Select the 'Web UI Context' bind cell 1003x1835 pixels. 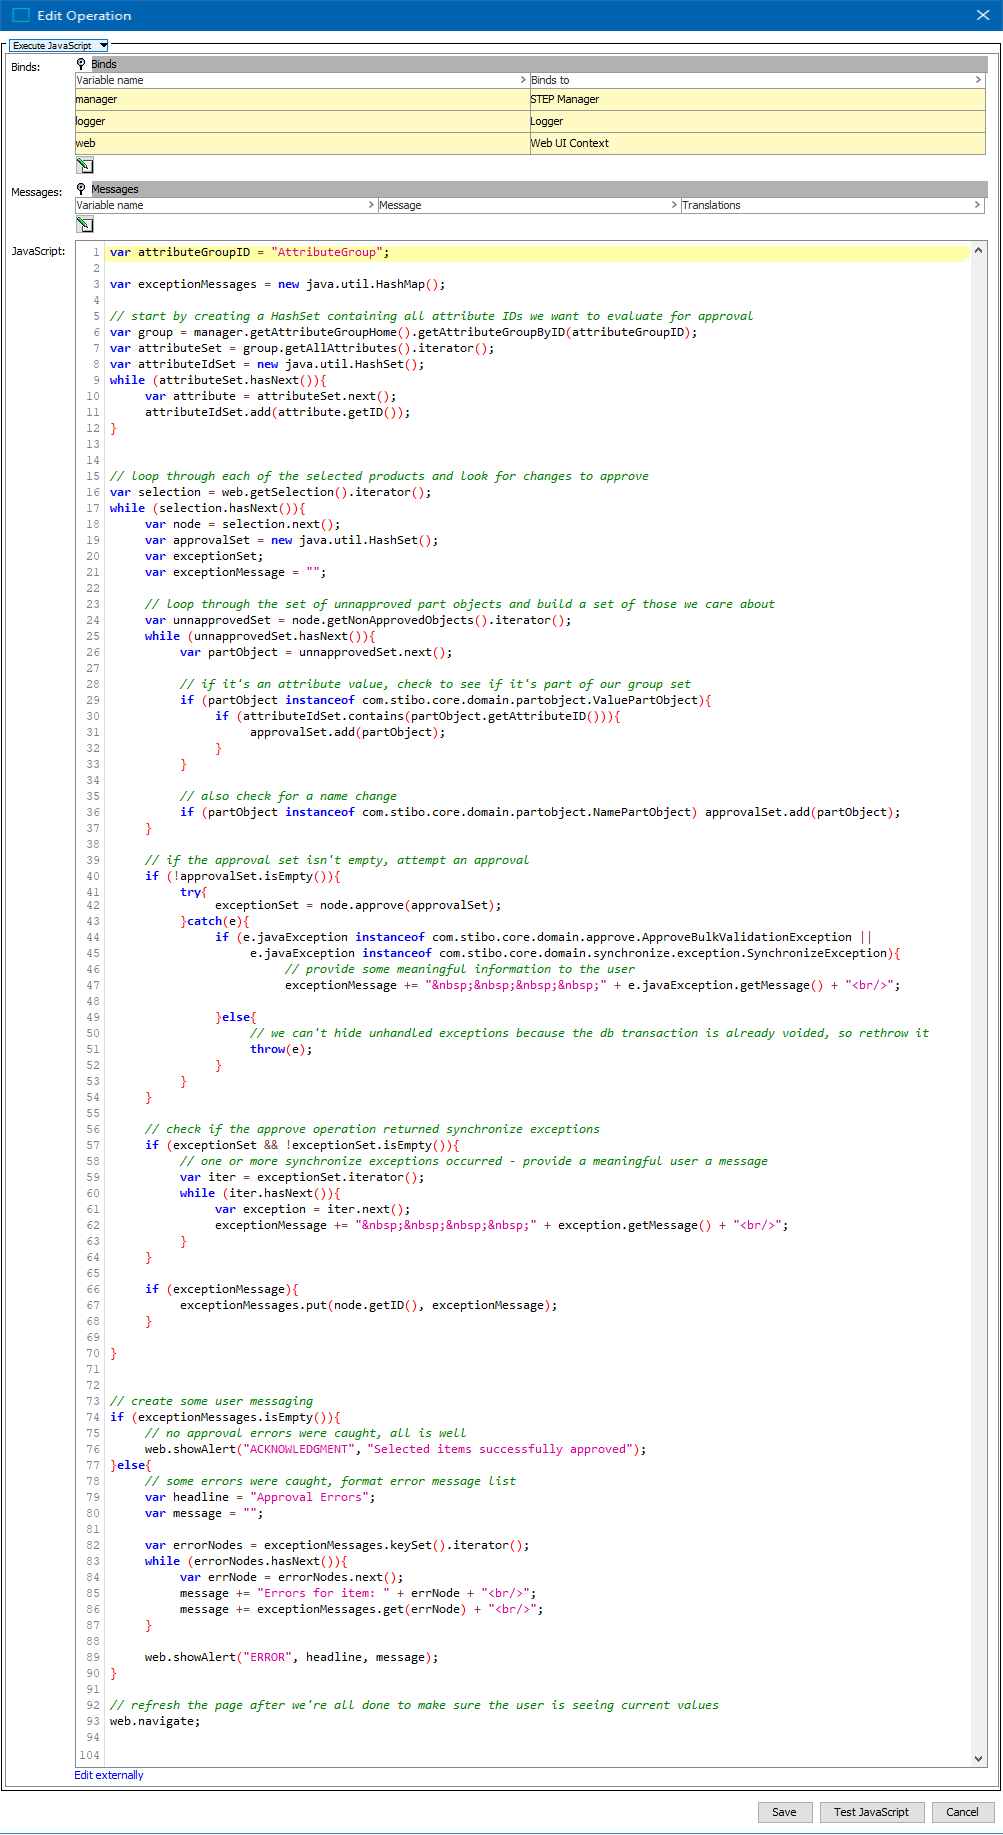tap(757, 144)
